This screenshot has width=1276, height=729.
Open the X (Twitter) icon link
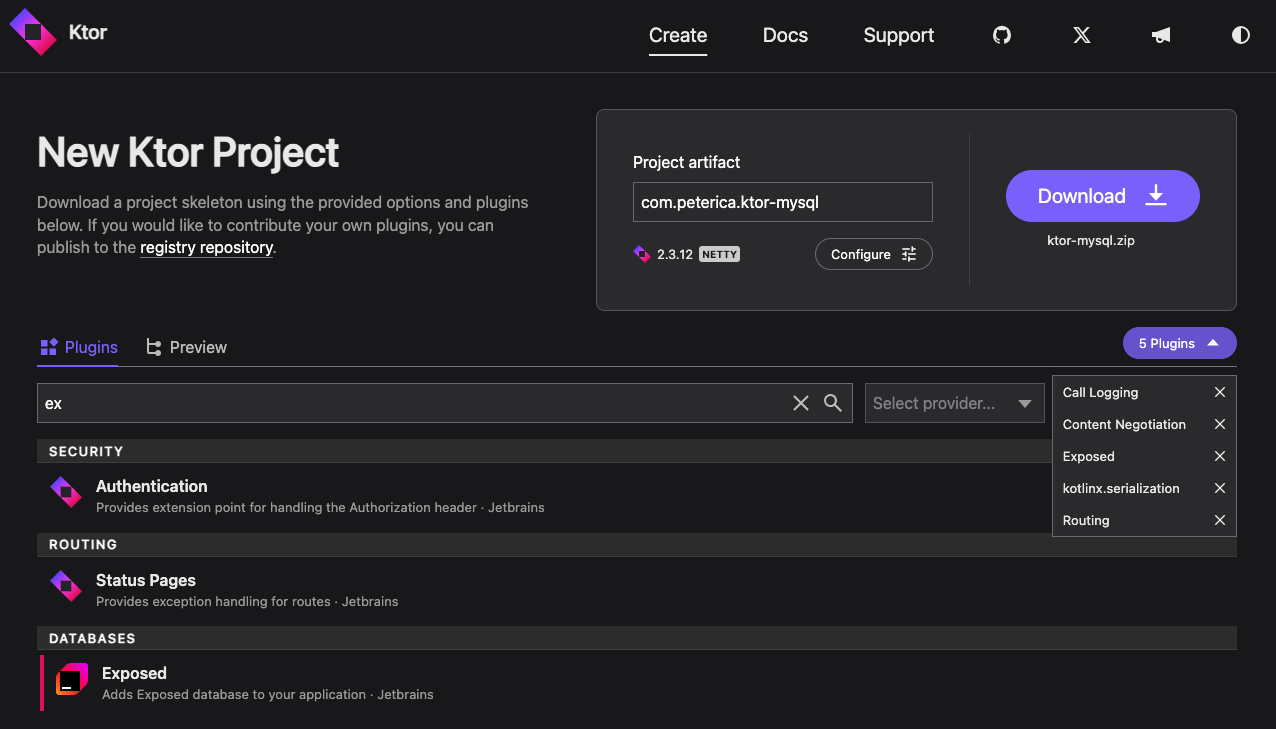1081,35
